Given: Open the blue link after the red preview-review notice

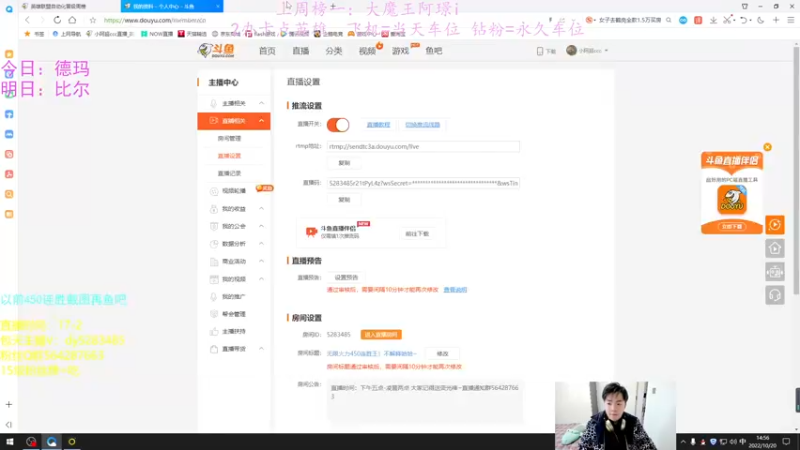Looking at the screenshot, I should click(455, 290).
